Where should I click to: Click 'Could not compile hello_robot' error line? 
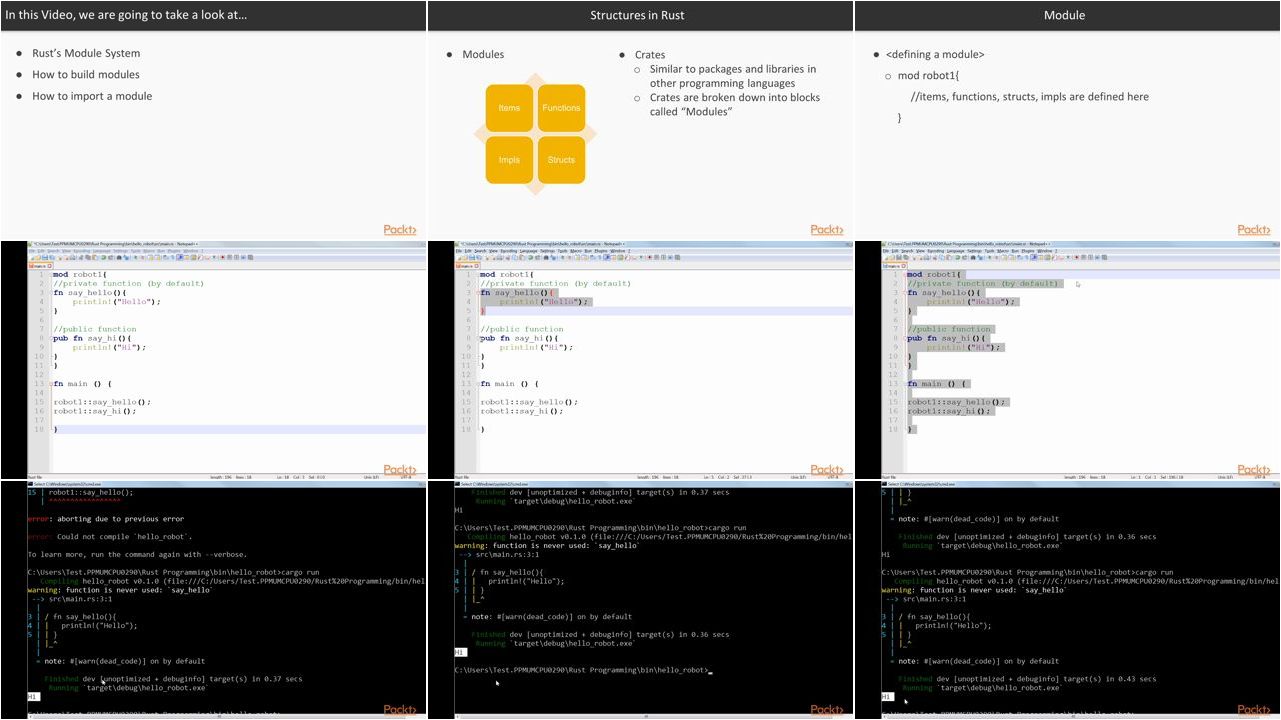[109, 537]
